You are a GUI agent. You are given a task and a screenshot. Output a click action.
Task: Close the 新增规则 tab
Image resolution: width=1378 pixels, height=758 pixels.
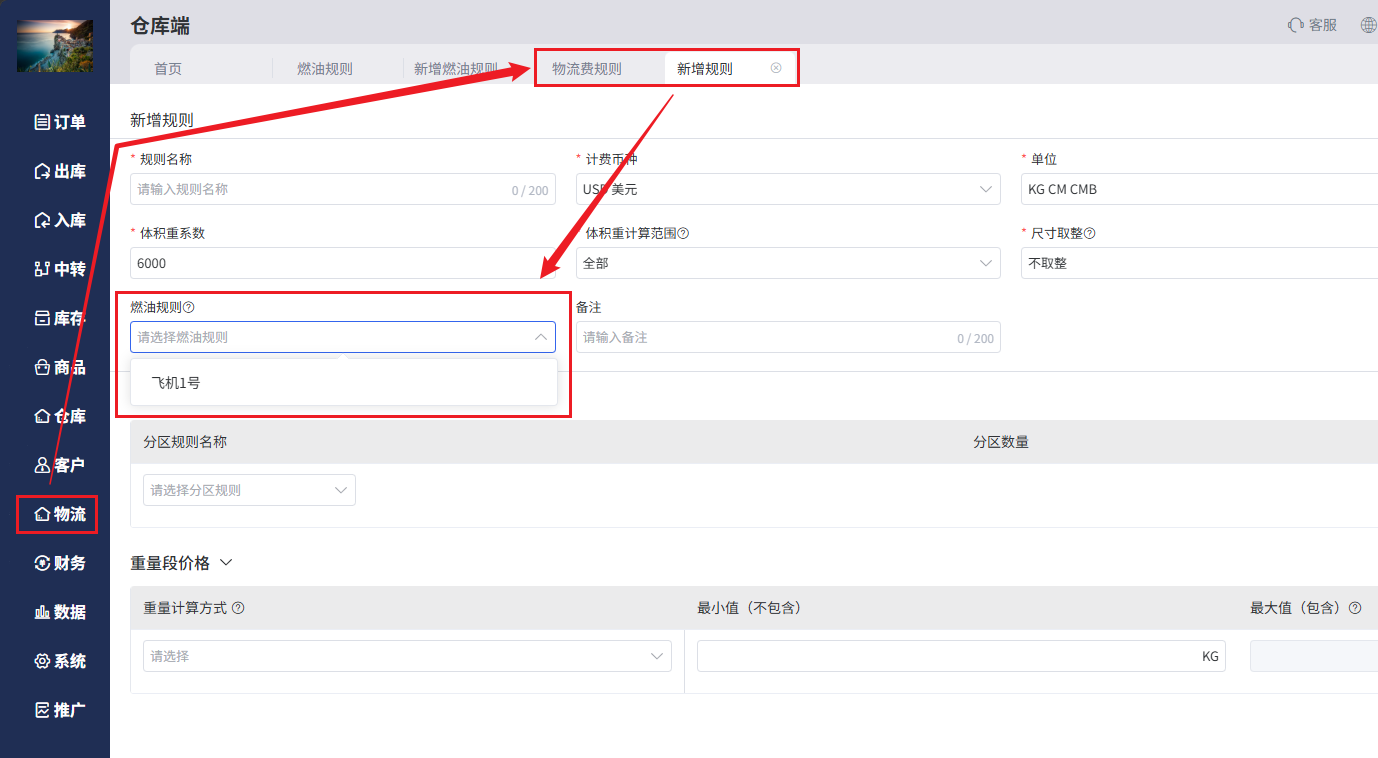[776, 68]
